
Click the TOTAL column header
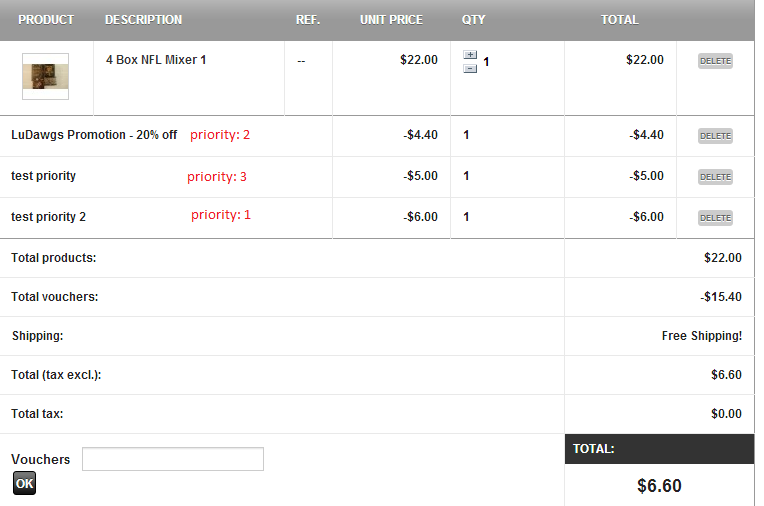[619, 20]
